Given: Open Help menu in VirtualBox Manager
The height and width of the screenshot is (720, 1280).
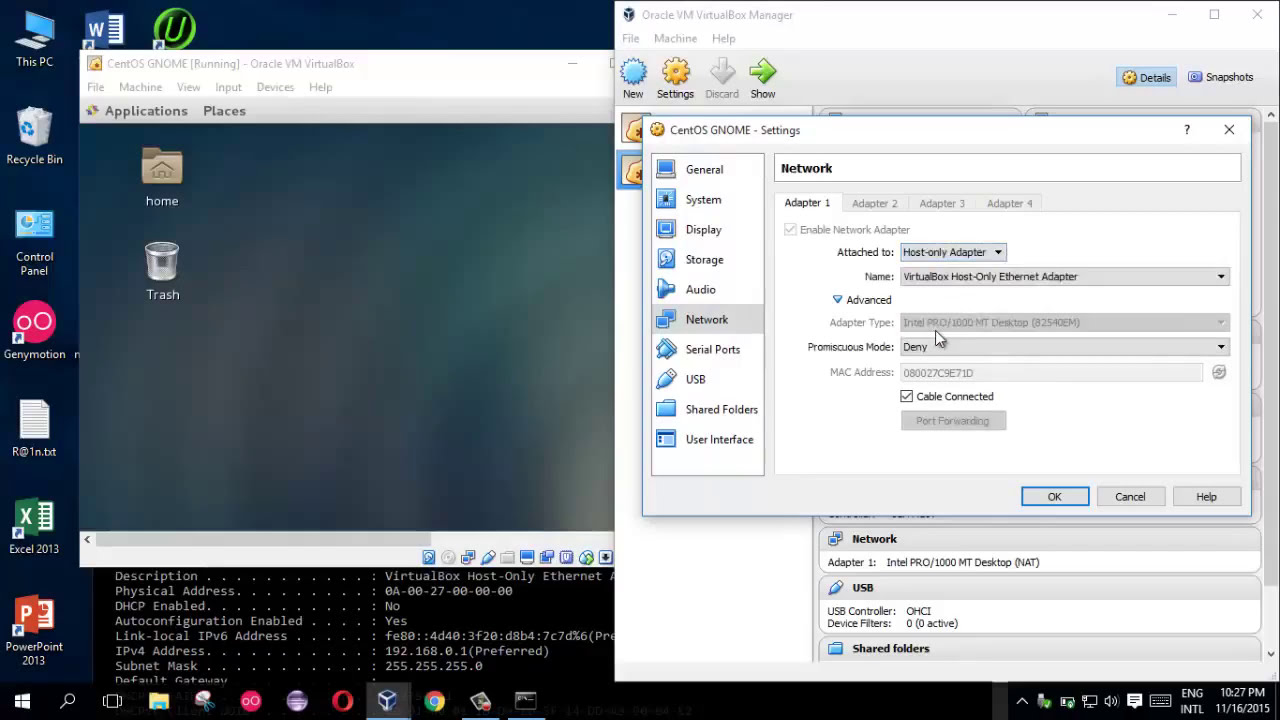Looking at the screenshot, I should 723,38.
